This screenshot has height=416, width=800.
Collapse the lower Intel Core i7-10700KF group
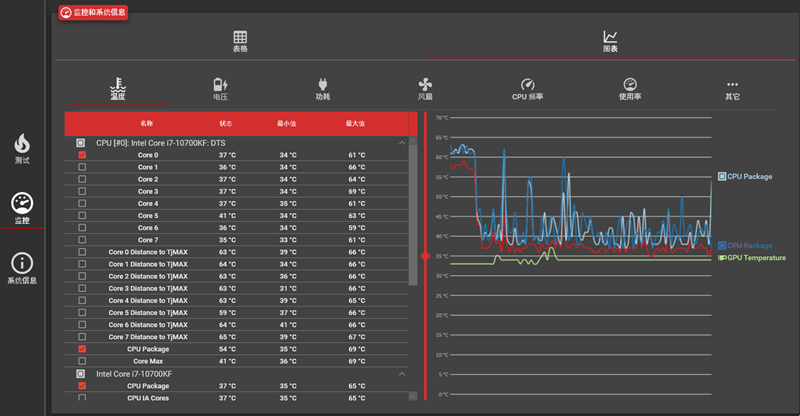pyautogui.click(x=402, y=373)
